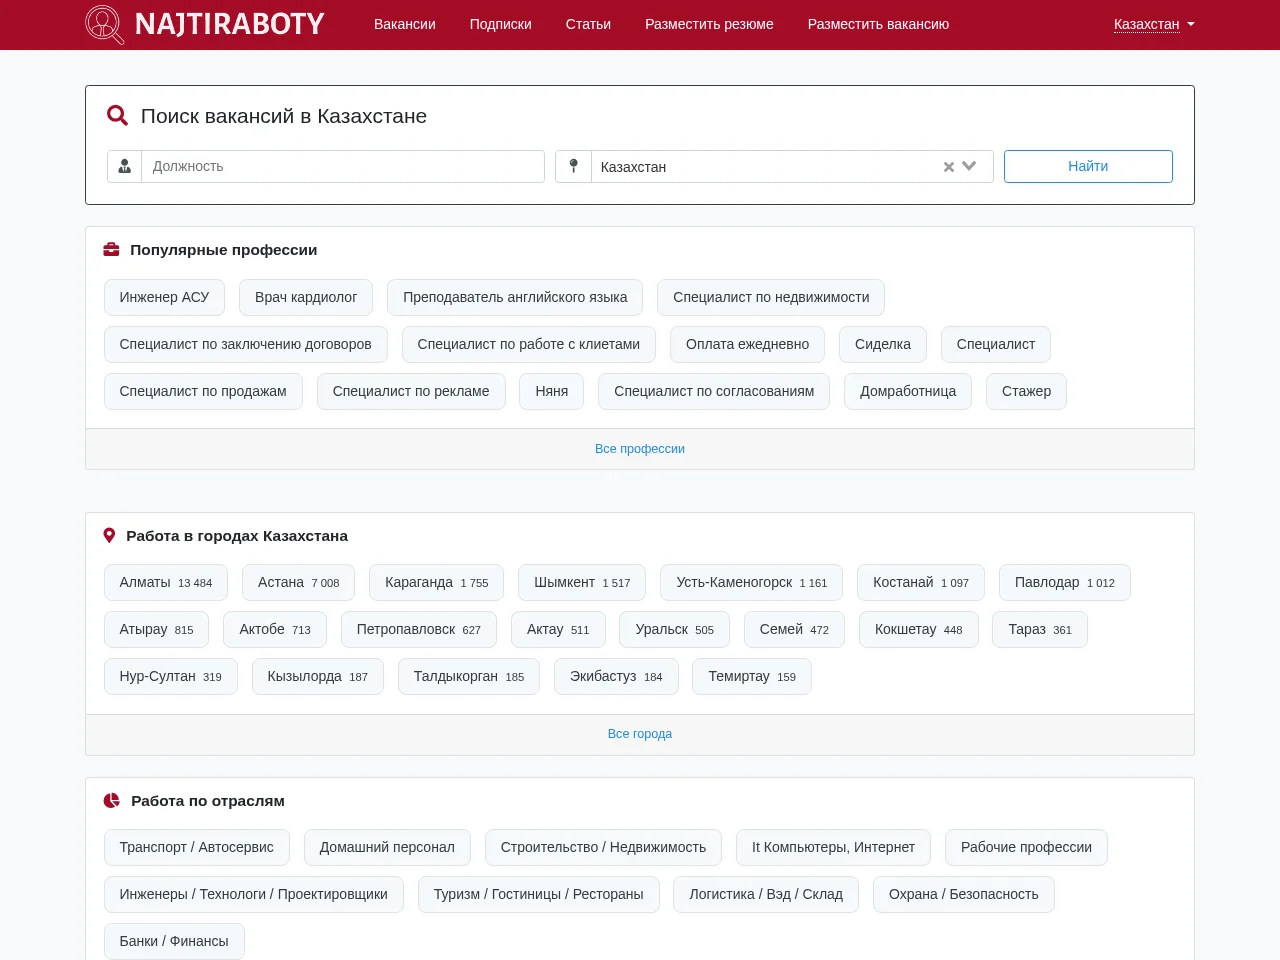Open the Подписки menu item
The image size is (1280, 960).
501,24
